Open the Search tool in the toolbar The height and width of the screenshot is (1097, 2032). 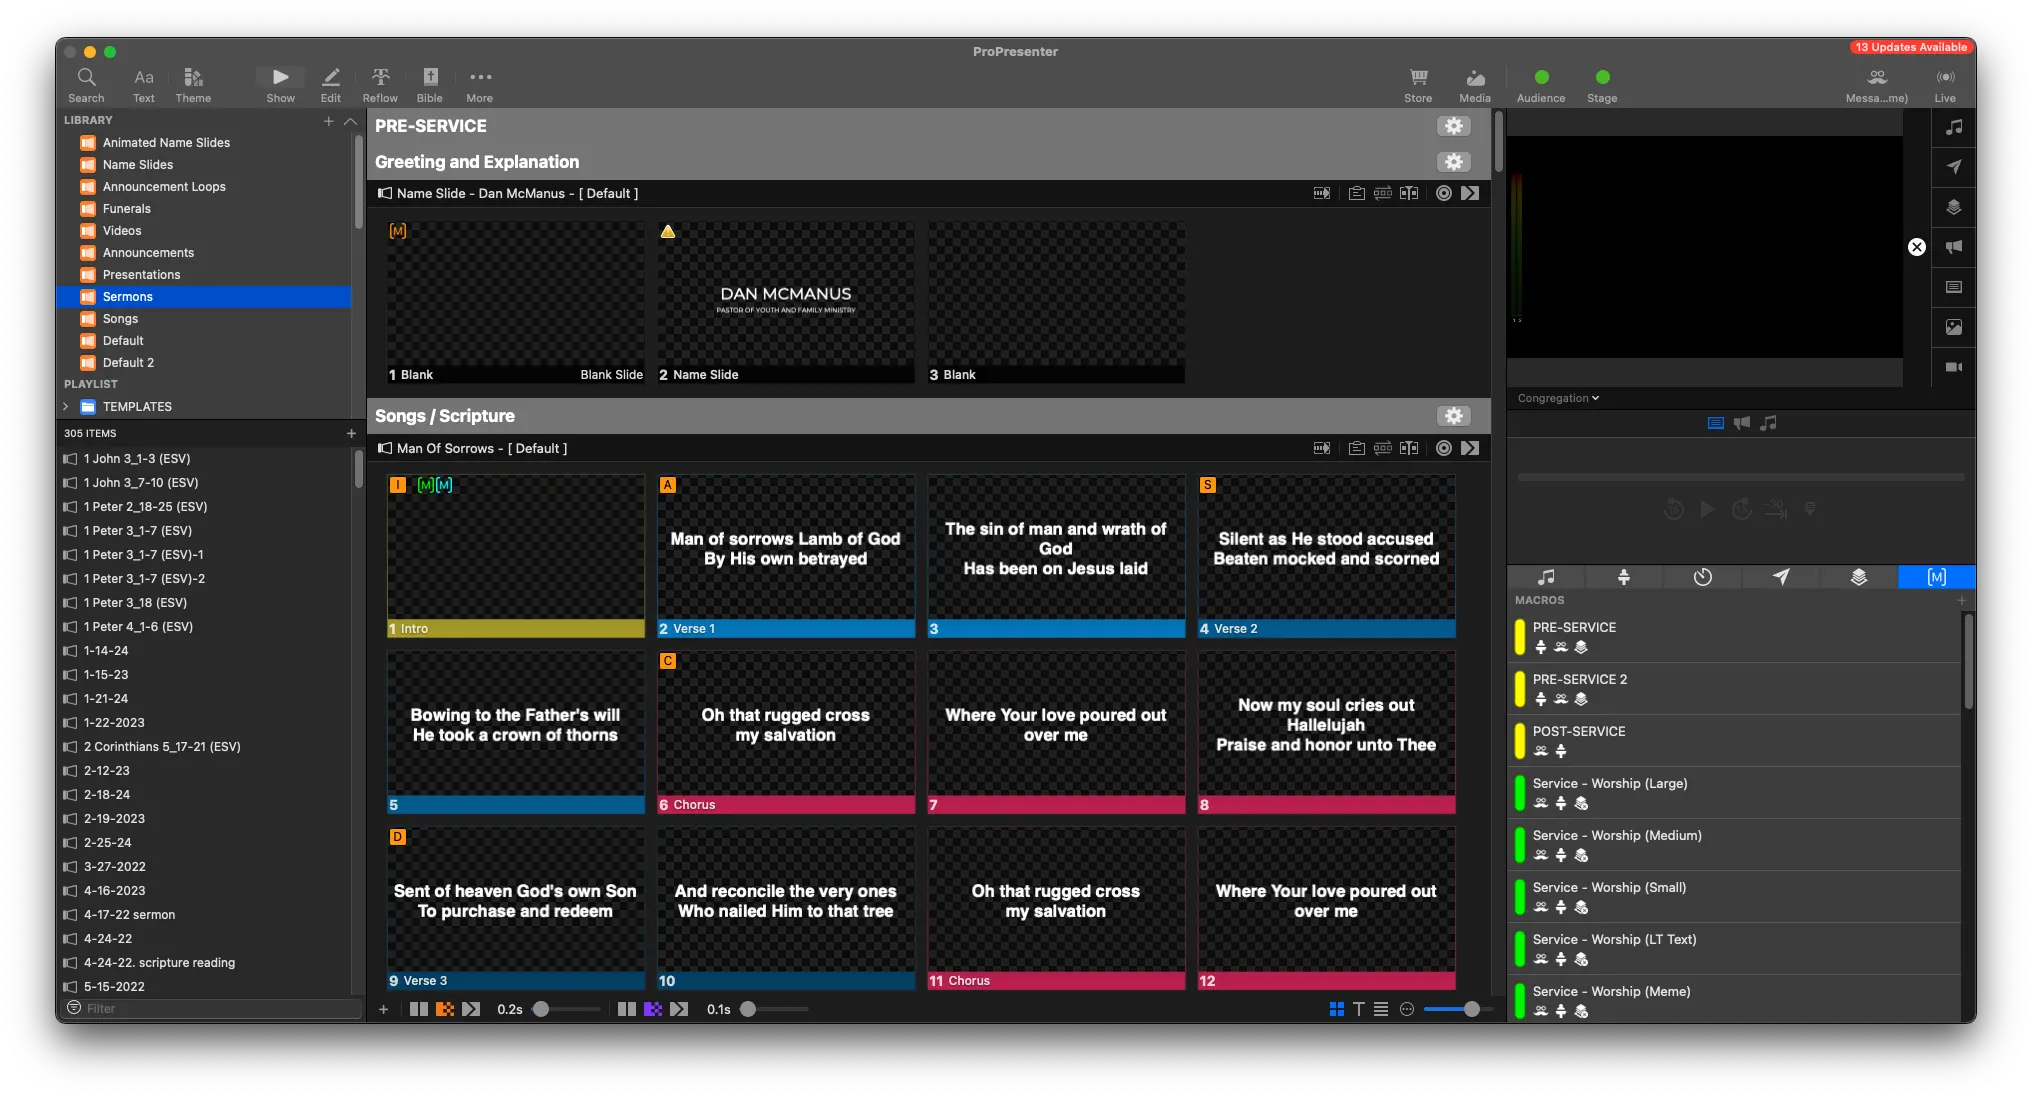pos(86,83)
